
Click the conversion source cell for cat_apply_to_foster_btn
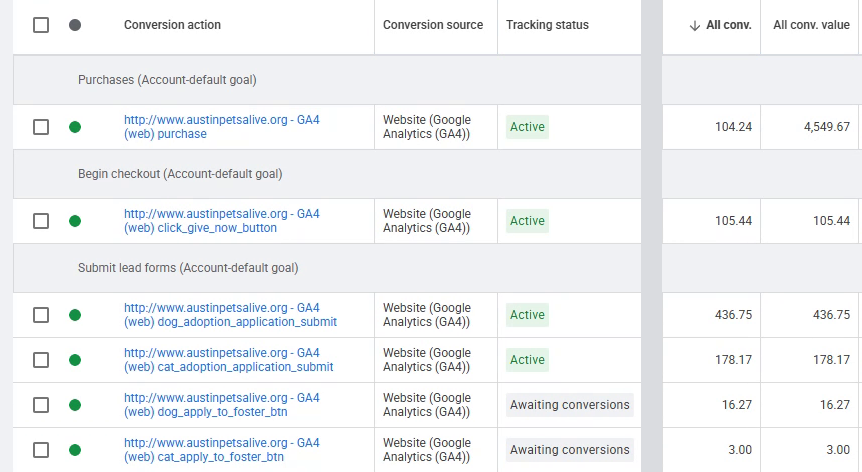click(436, 450)
